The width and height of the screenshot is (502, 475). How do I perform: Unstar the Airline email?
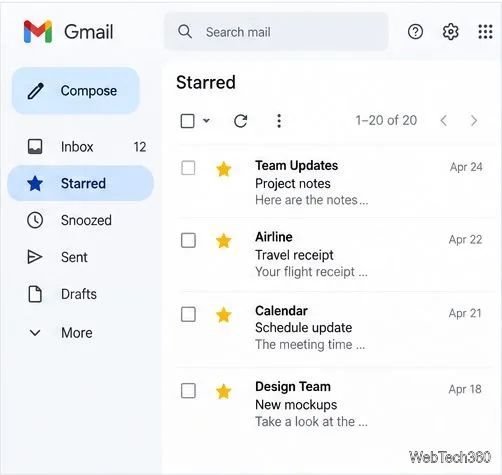click(x=224, y=241)
